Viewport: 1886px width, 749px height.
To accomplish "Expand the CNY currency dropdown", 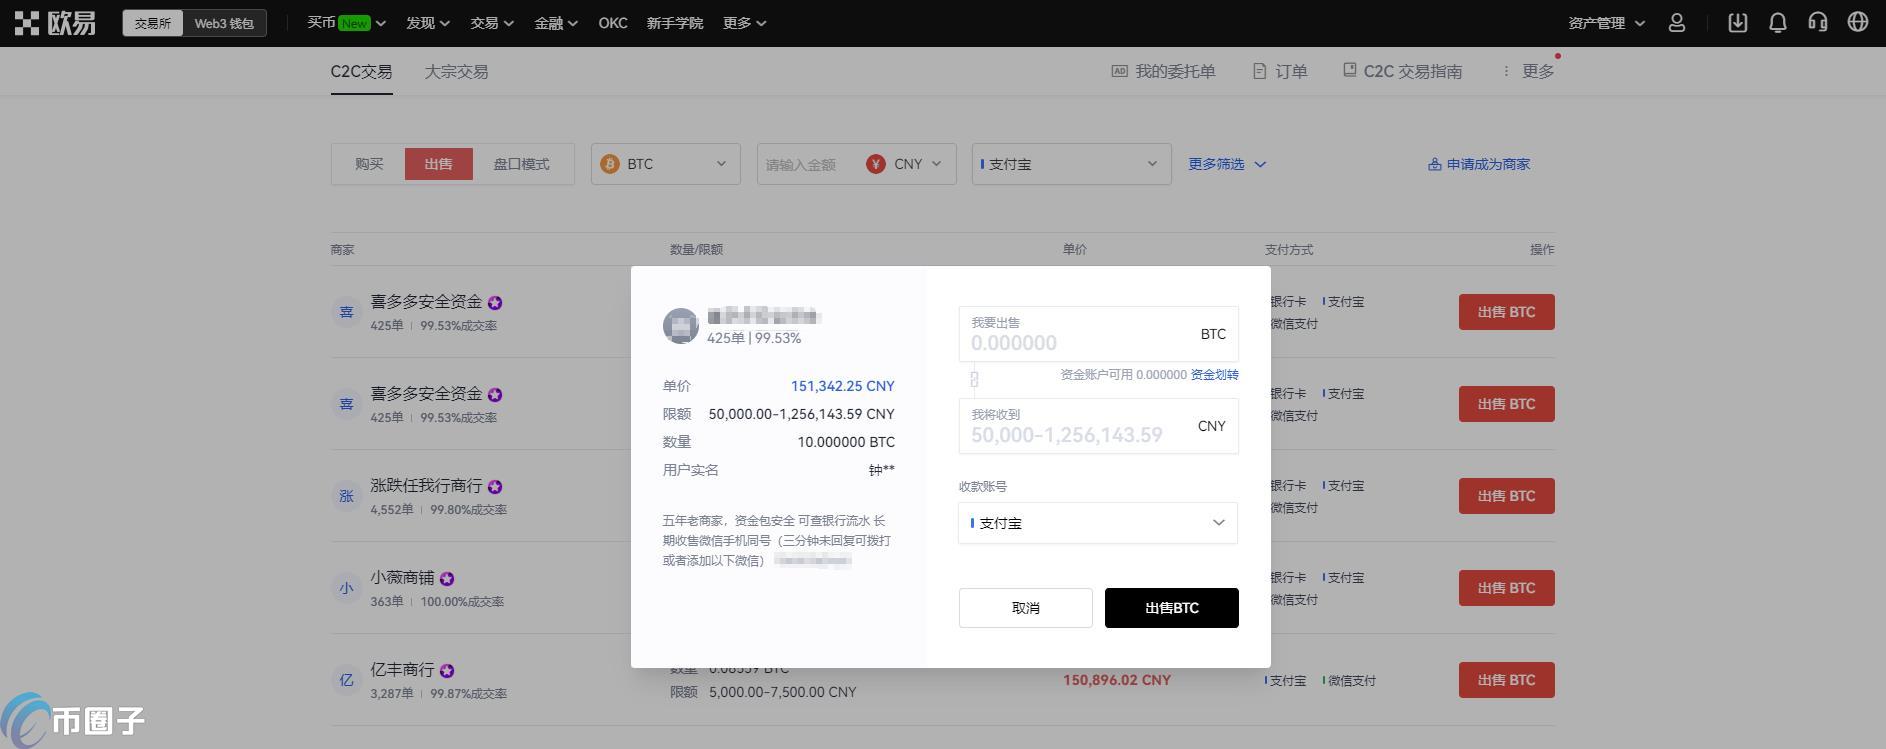I will coord(918,164).
